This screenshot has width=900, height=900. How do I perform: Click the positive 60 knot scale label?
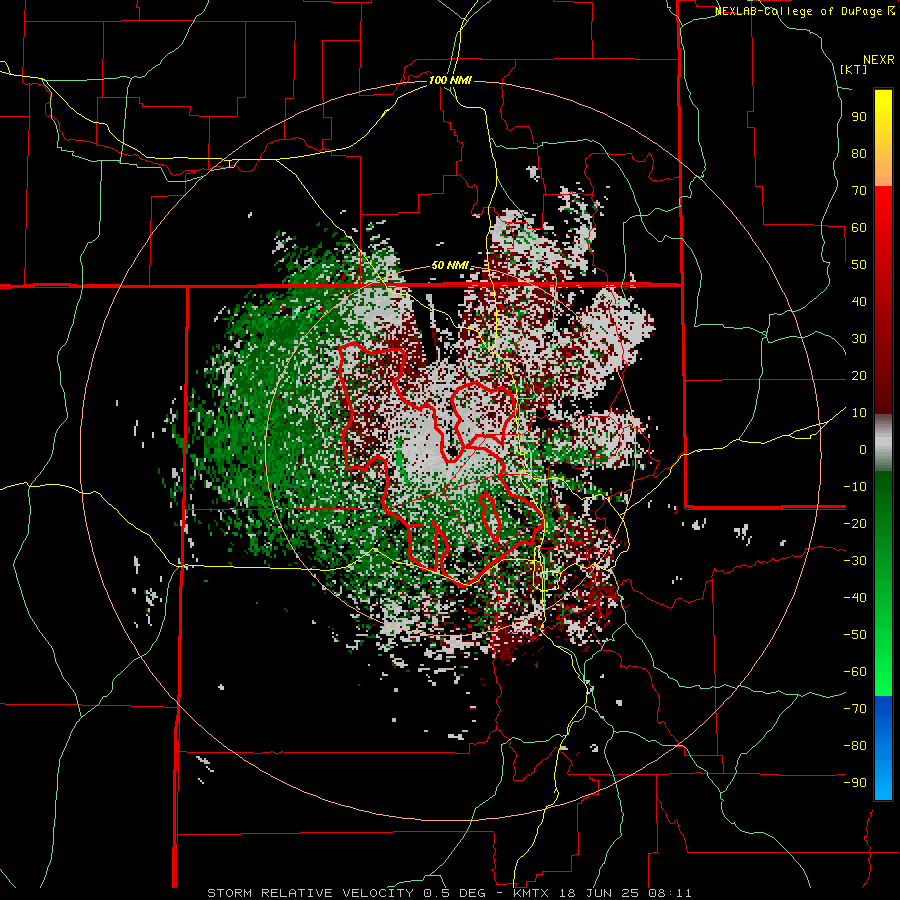(859, 227)
